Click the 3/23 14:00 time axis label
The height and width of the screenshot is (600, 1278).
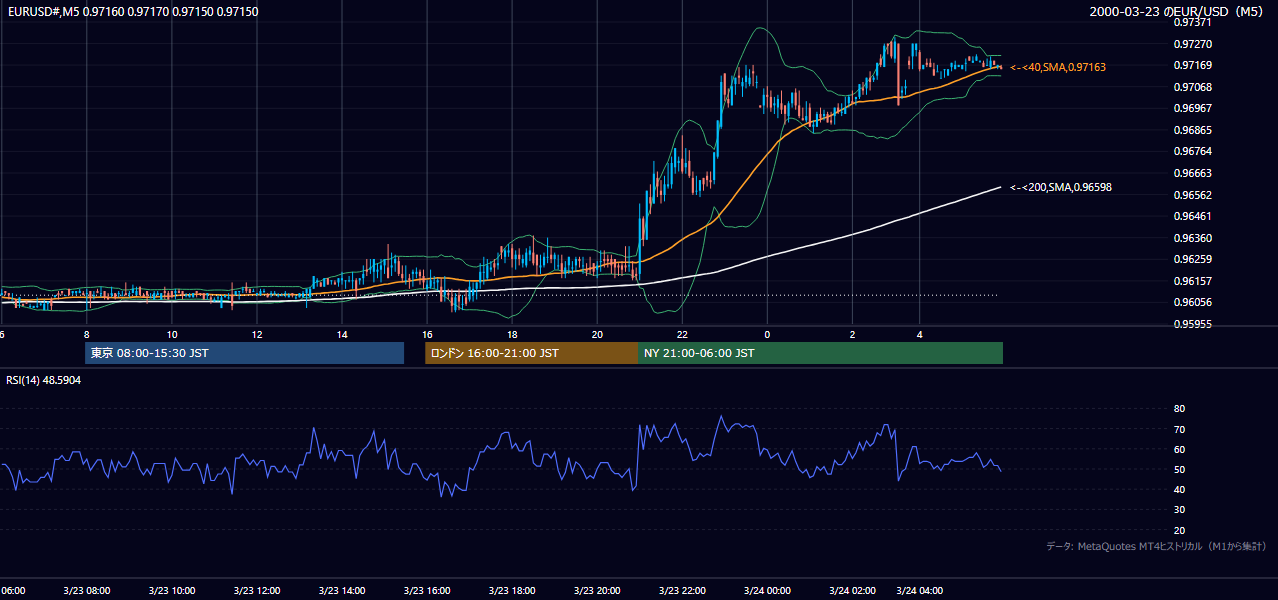click(x=342, y=590)
